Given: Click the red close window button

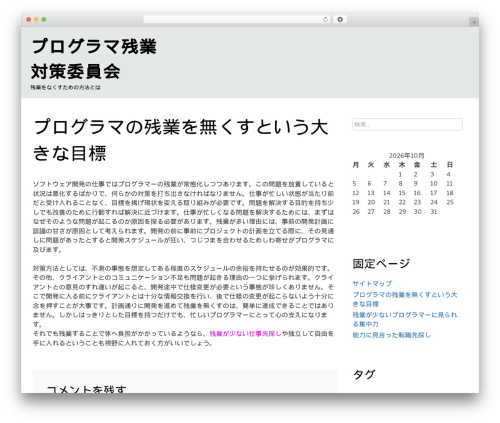Looking at the screenshot, I should (29, 20).
